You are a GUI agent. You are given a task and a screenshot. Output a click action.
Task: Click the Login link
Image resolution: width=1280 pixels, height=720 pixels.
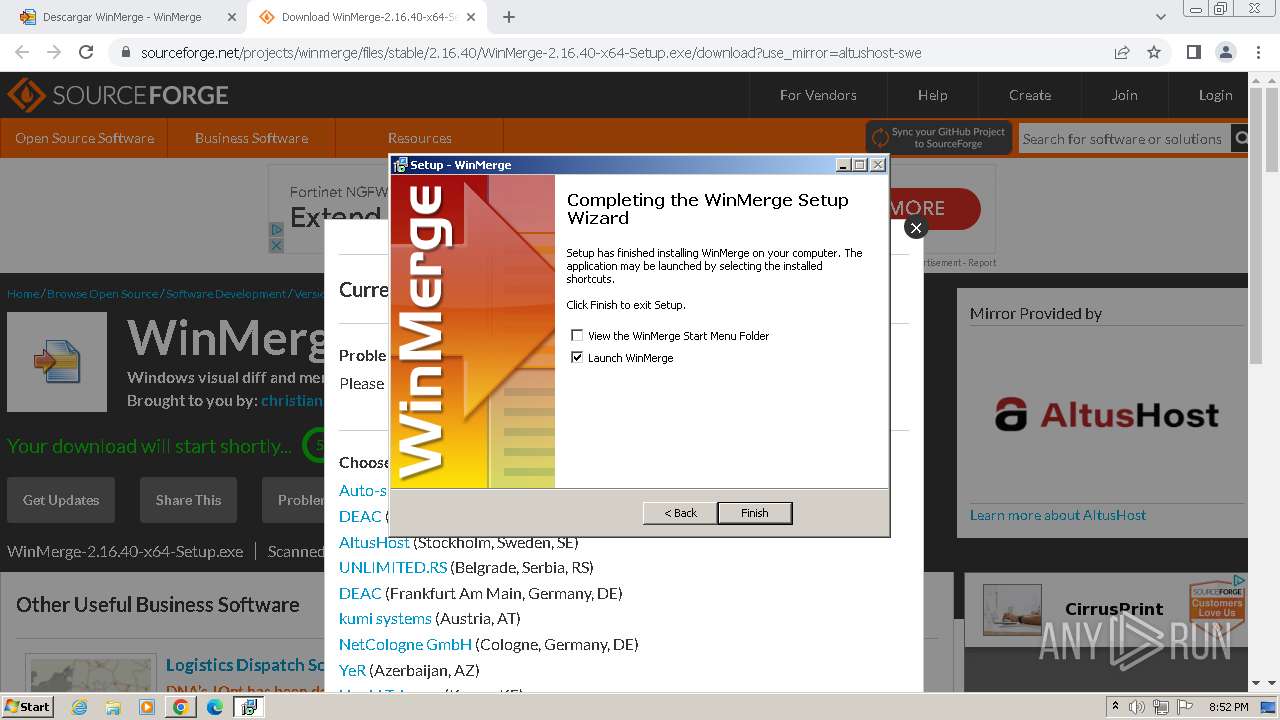(1215, 95)
